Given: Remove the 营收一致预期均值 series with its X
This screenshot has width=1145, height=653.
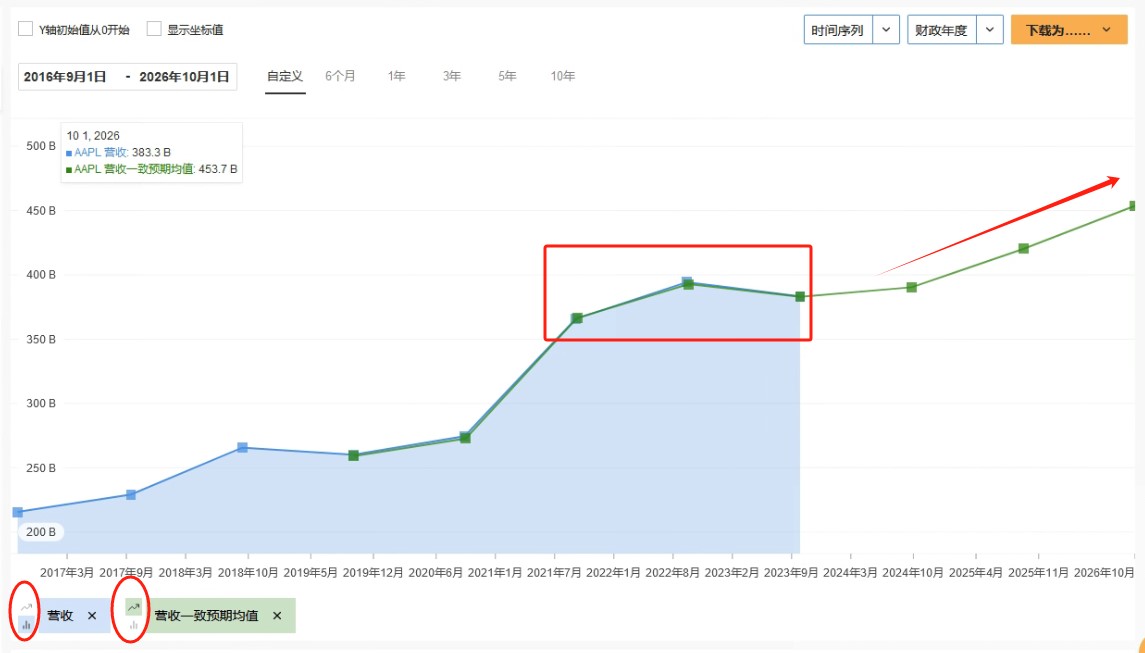Looking at the screenshot, I should click(277, 616).
